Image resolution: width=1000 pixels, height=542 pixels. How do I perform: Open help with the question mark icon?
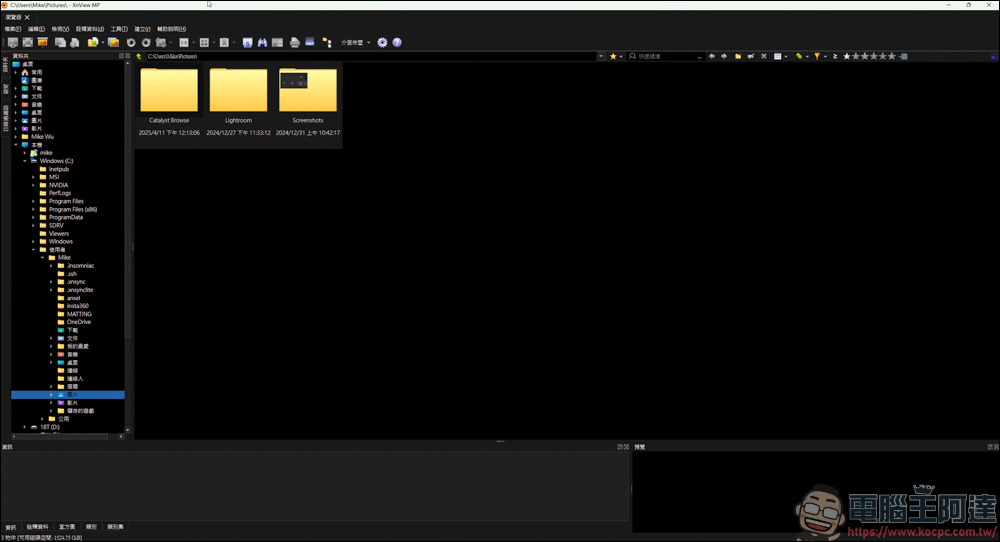coord(397,43)
